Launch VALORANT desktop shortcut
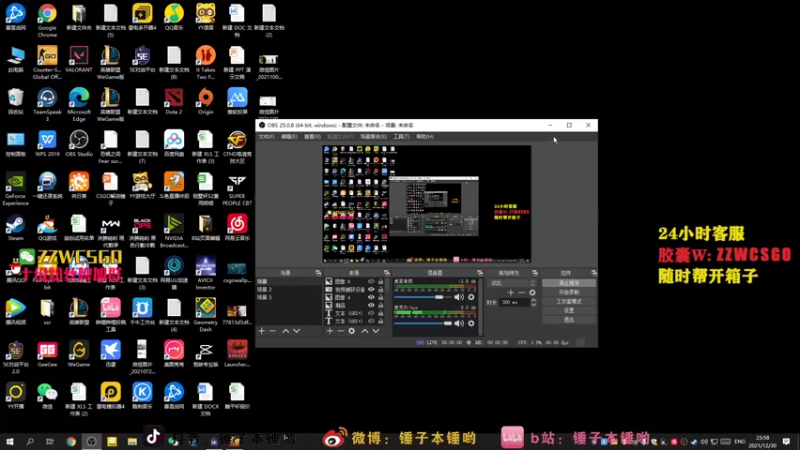The image size is (800, 450). click(79, 59)
